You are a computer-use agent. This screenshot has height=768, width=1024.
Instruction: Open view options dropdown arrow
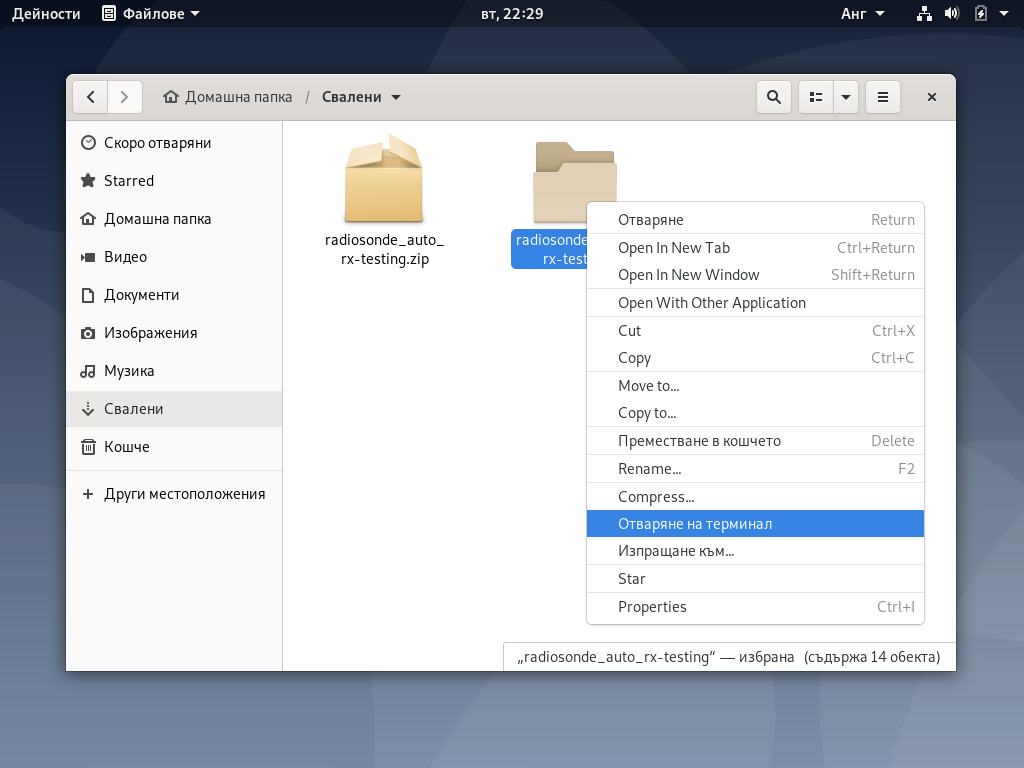pos(846,97)
